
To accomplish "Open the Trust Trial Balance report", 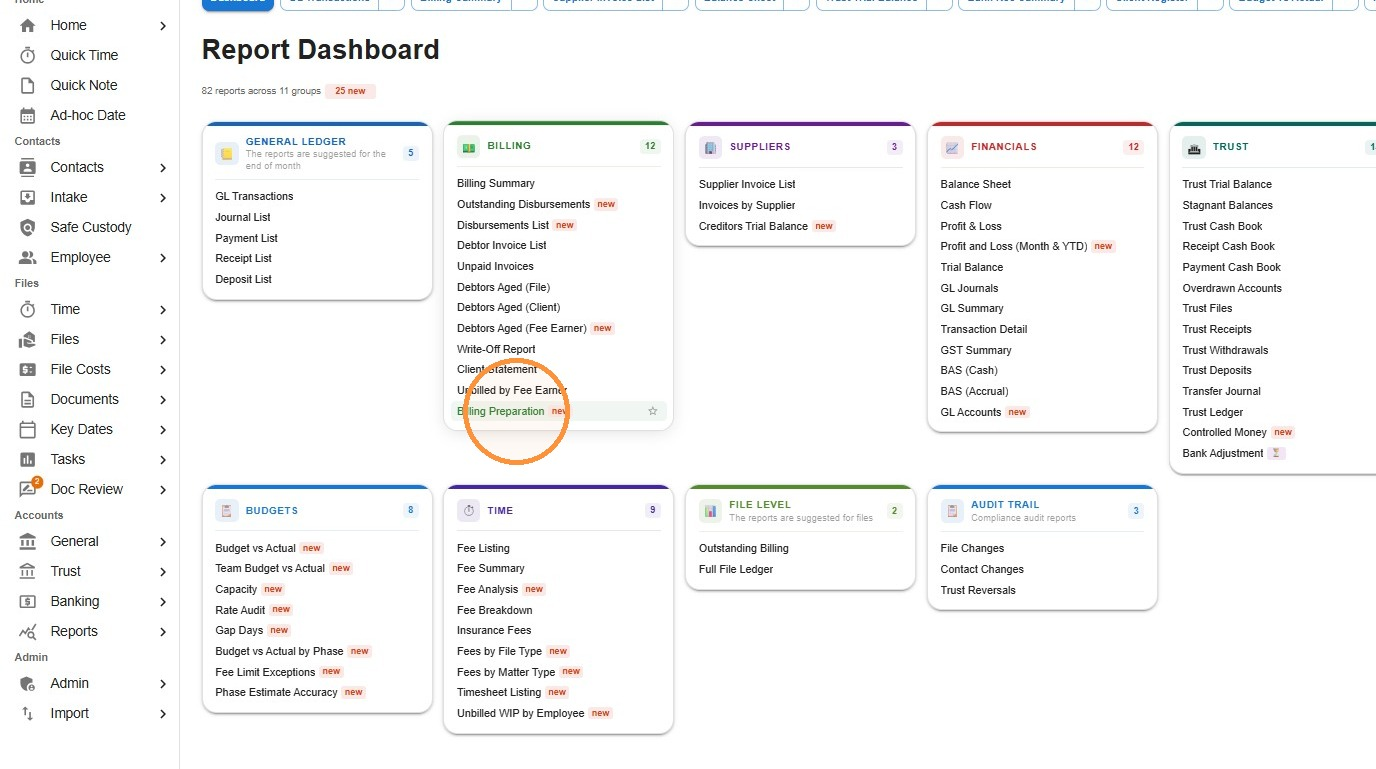I will 1227,184.
